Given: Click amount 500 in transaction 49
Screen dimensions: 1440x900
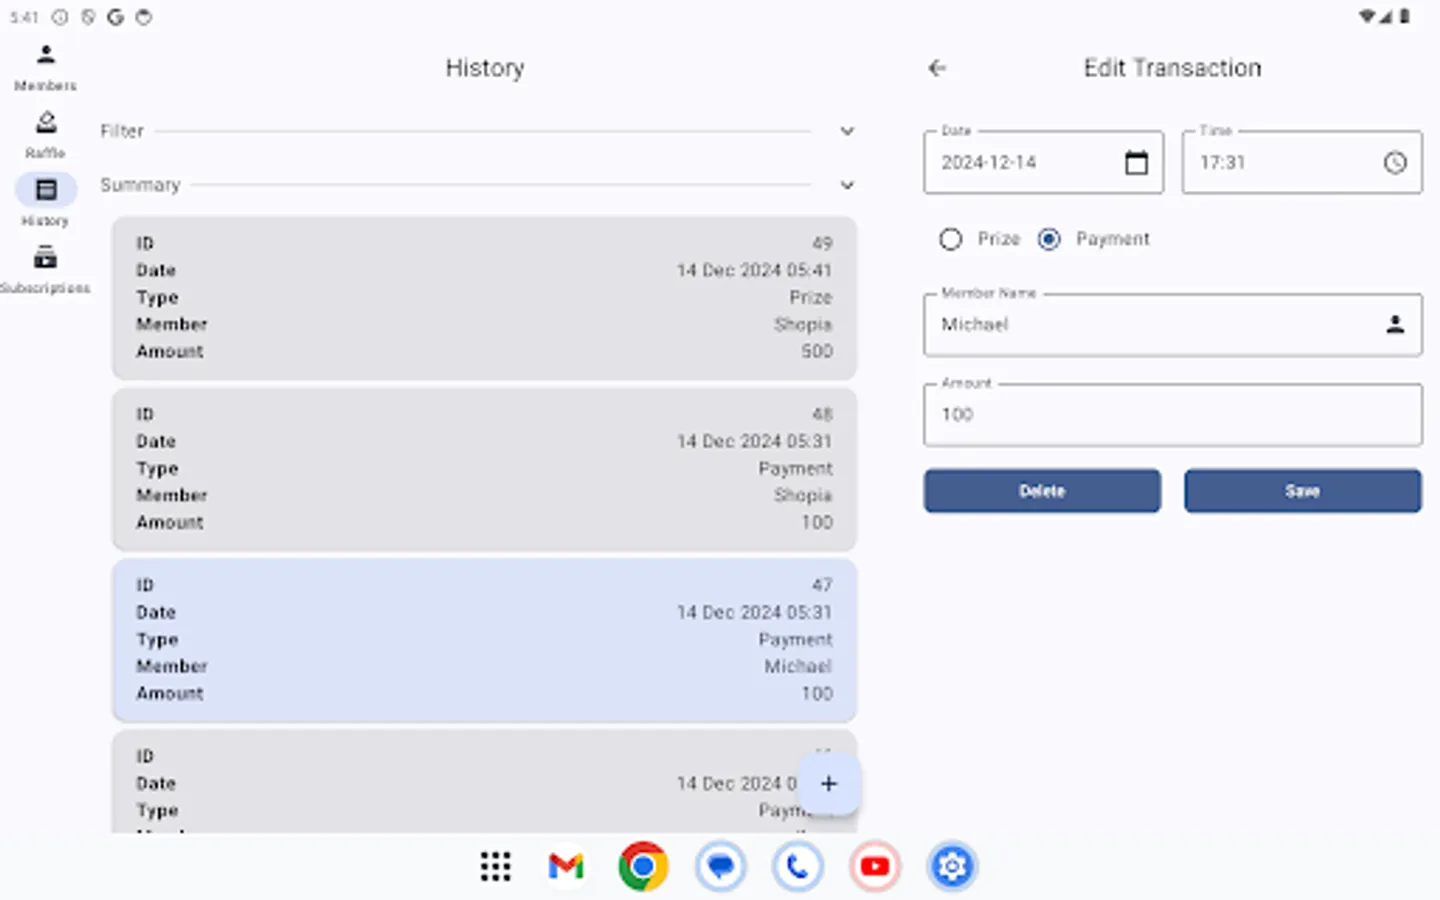Looking at the screenshot, I should click(x=817, y=351).
